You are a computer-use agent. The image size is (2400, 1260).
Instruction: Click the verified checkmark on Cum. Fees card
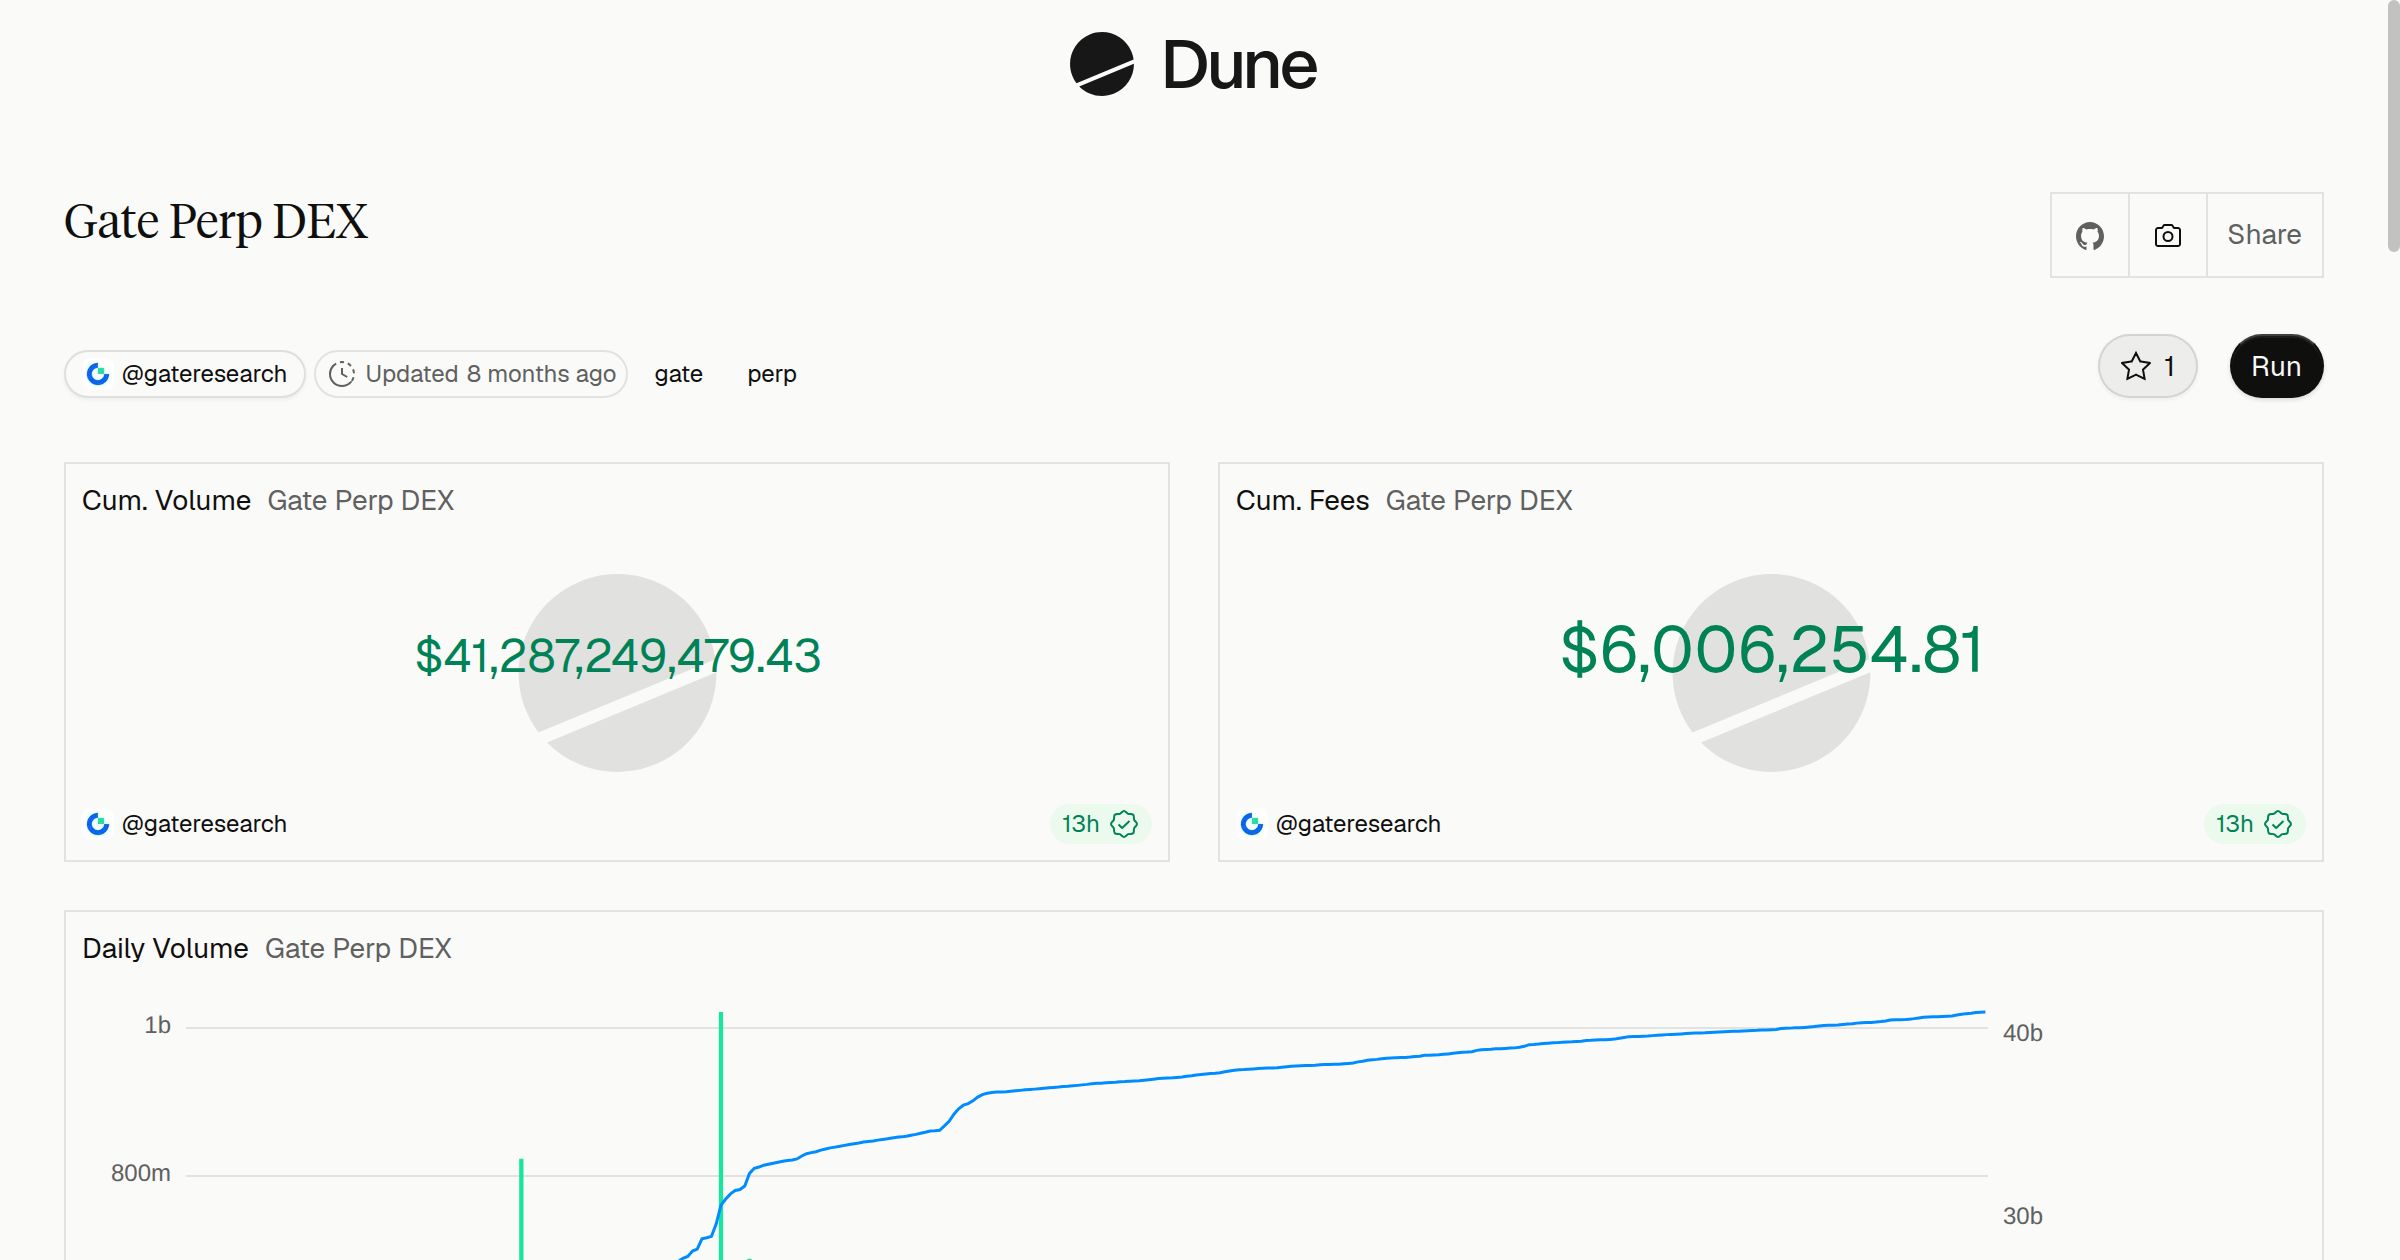2279,824
